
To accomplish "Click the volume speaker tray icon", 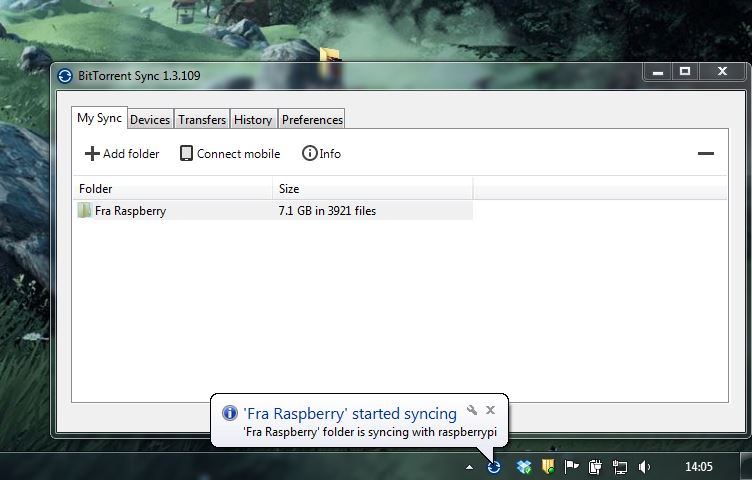I will (645, 466).
